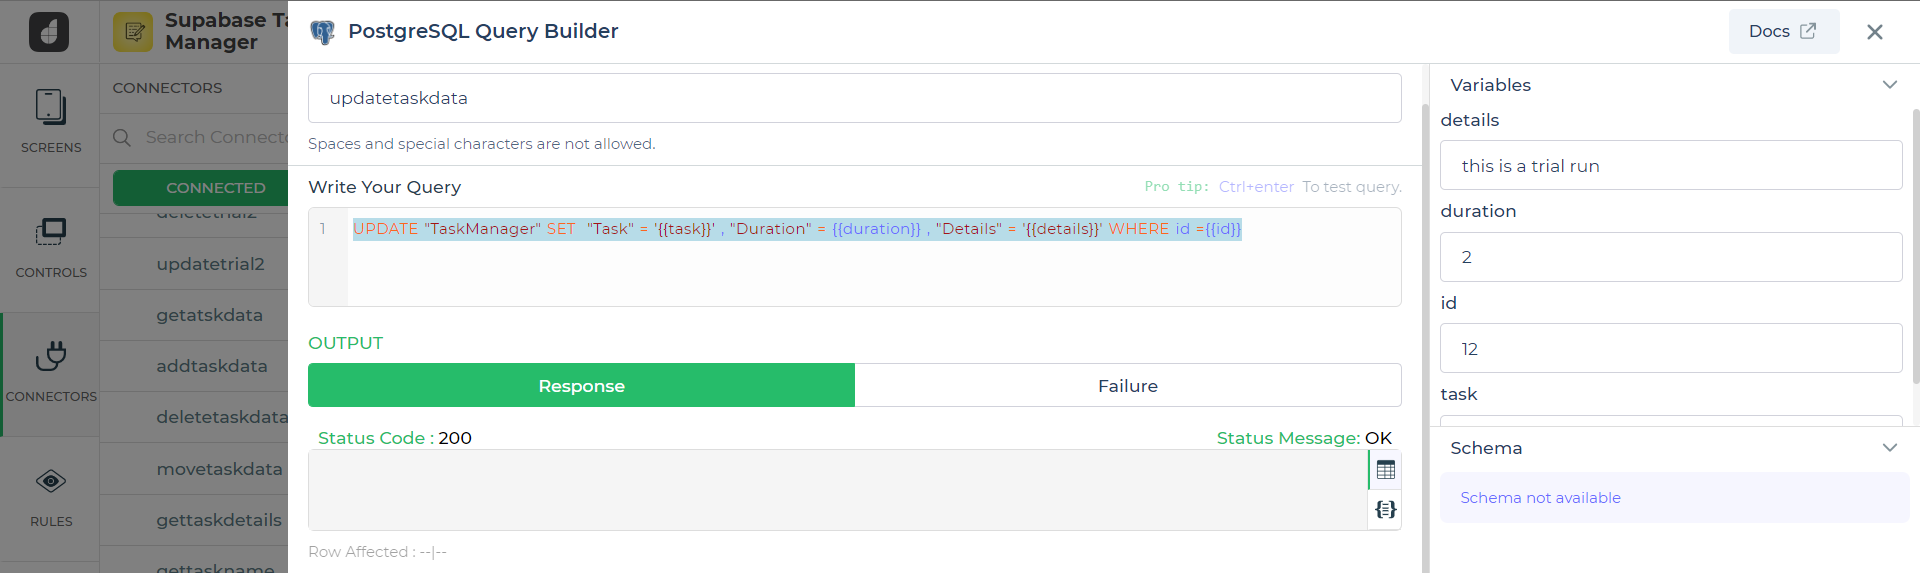Collapse the Variables section chevron
The image size is (1920, 573).
tap(1889, 85)
